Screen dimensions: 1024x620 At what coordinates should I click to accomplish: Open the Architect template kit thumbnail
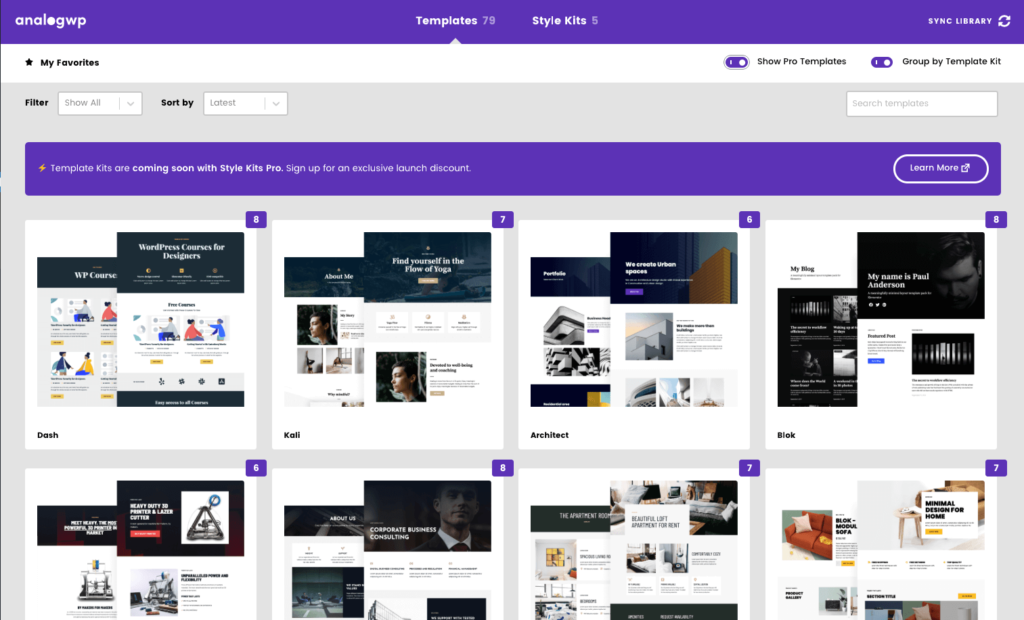point(634,319)
